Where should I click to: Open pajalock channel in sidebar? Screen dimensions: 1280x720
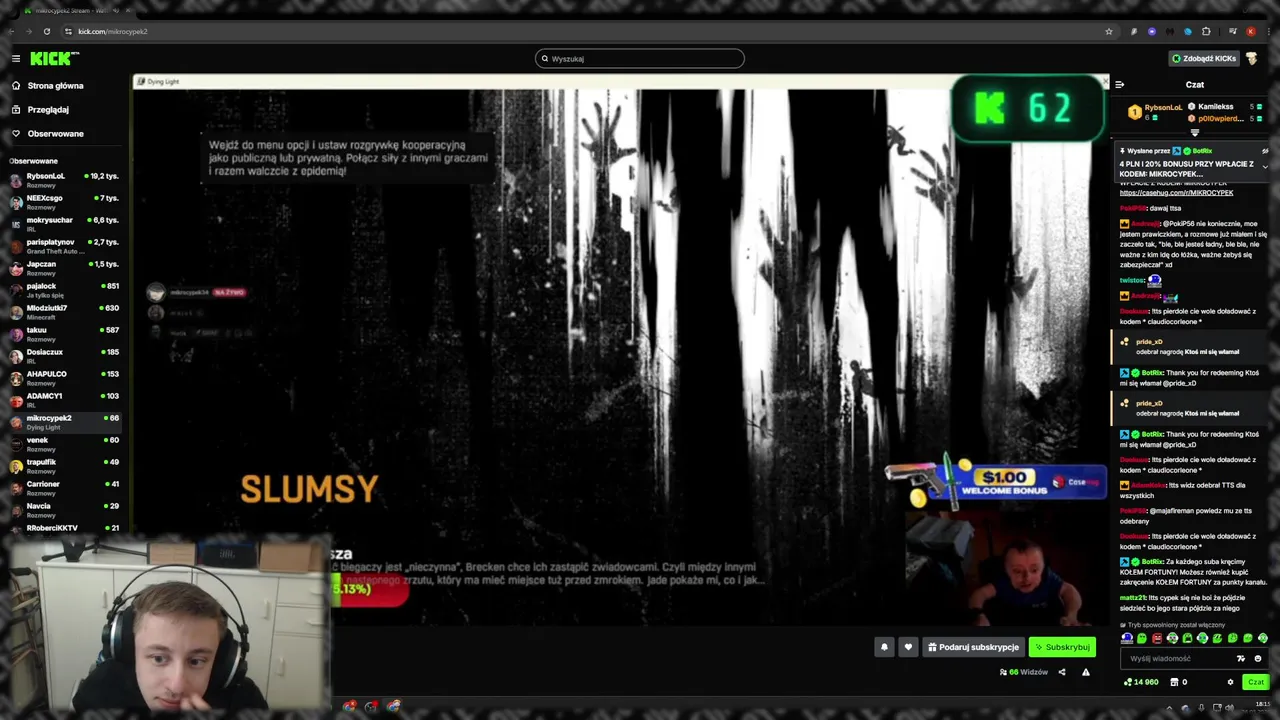(x=64, y=290)
